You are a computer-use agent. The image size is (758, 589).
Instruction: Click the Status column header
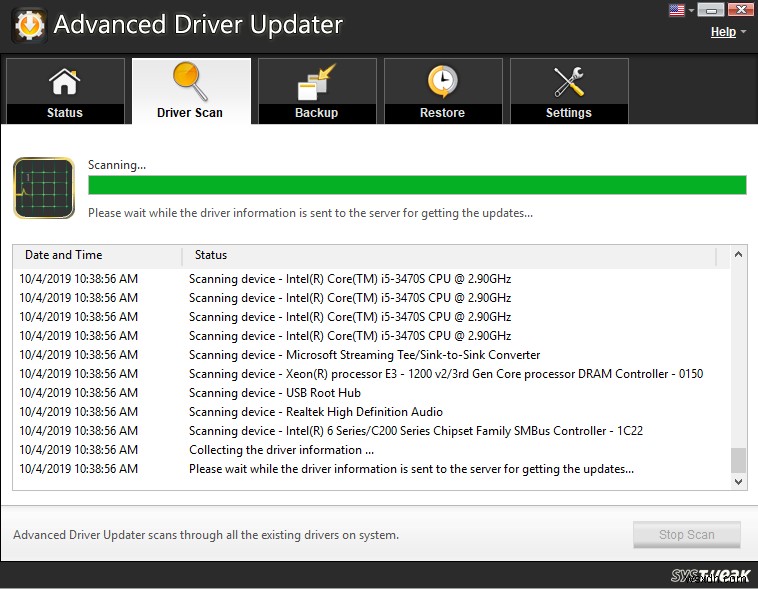[450, 255]
